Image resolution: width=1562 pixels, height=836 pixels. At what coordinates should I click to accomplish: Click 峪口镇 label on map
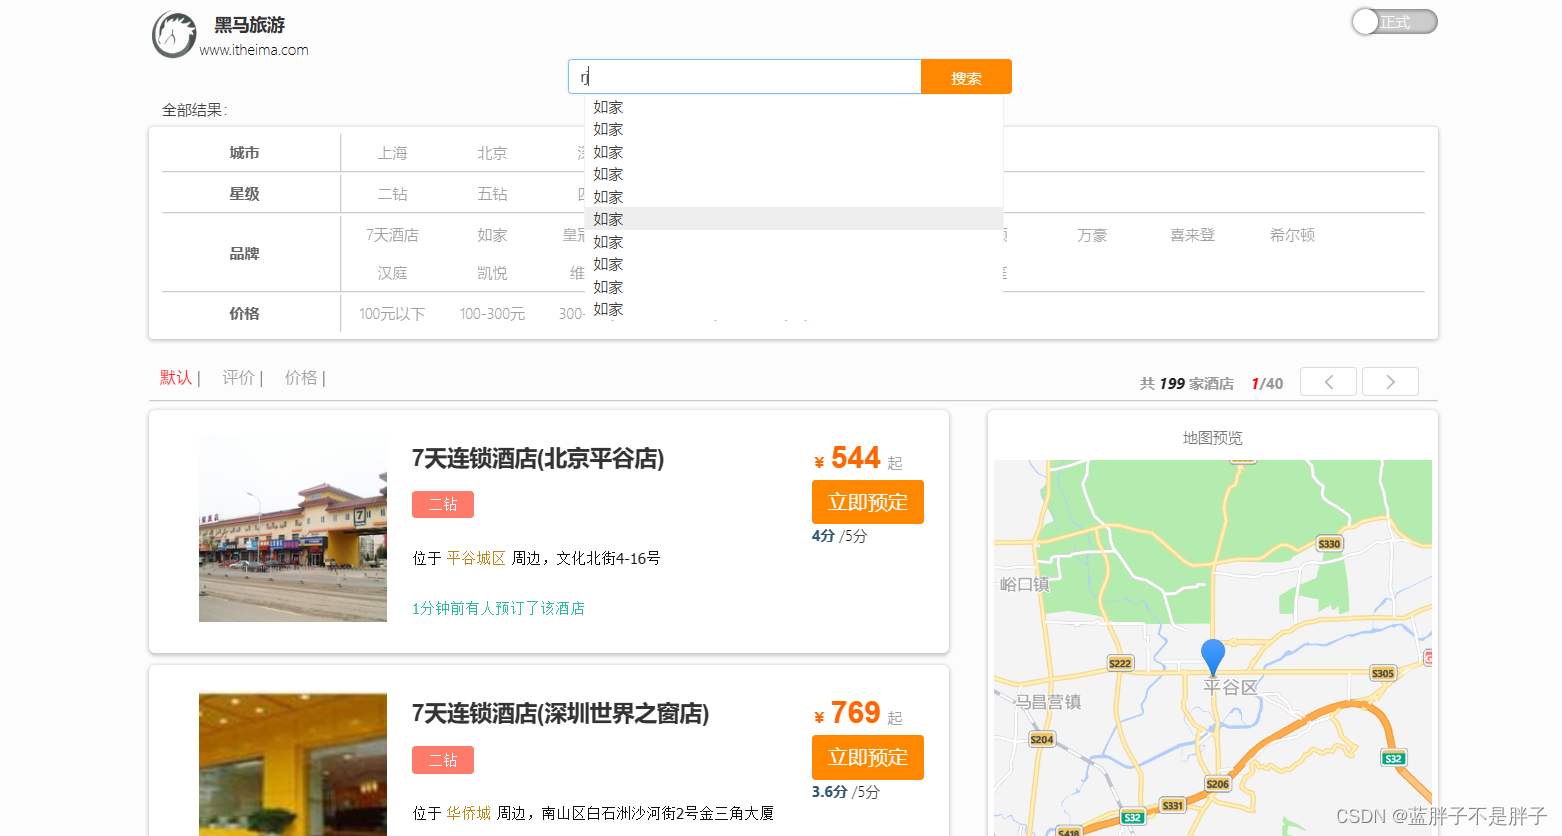click(x=1025, y=584)
